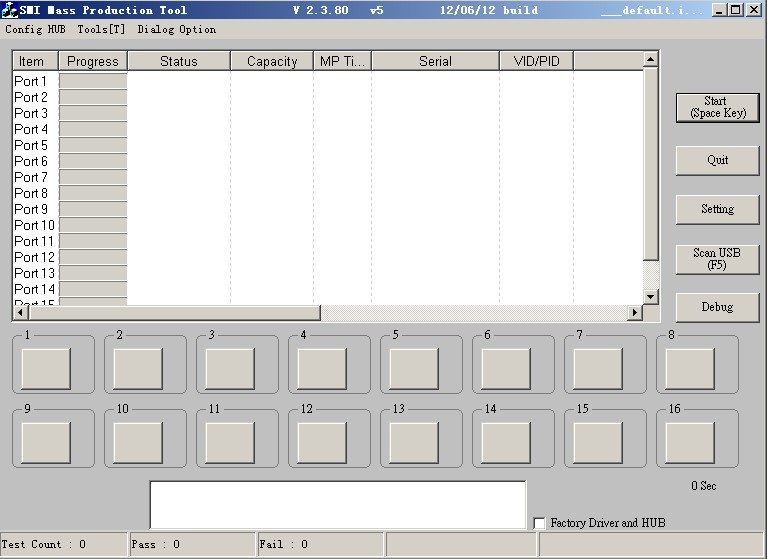Screen dimensions: 767x559
Task: Select the Port 13 row
Action: (328, 273)
